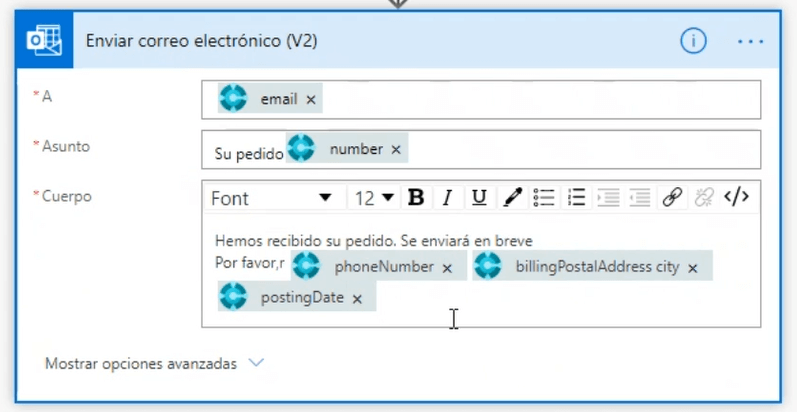Open the three-dots action menu
The width and height of the screenshot is (797, 412).
[x=750, y=41]
